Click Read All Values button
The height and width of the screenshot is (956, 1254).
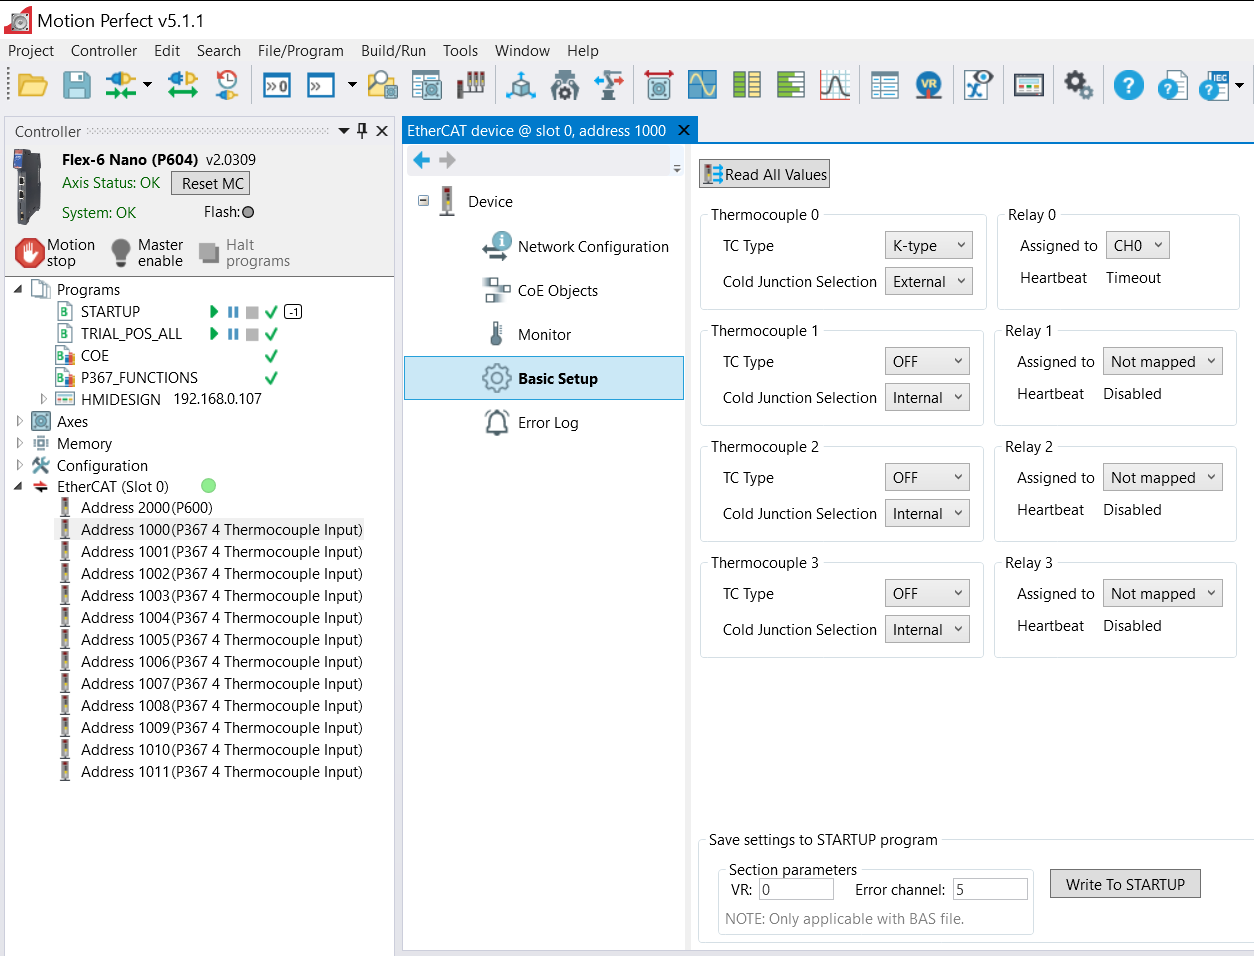pos(765,175)
